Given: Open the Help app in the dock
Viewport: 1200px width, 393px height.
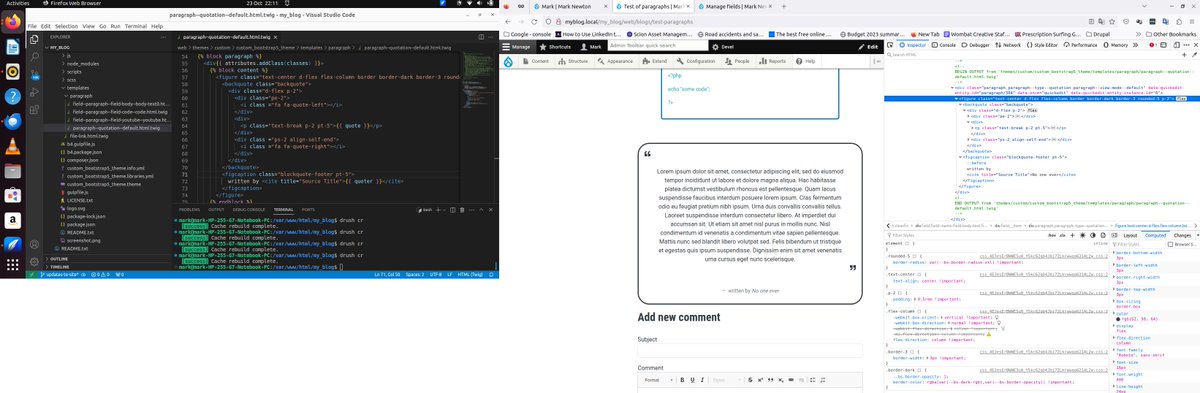Looking at the screenshot, I should [12, 97].
